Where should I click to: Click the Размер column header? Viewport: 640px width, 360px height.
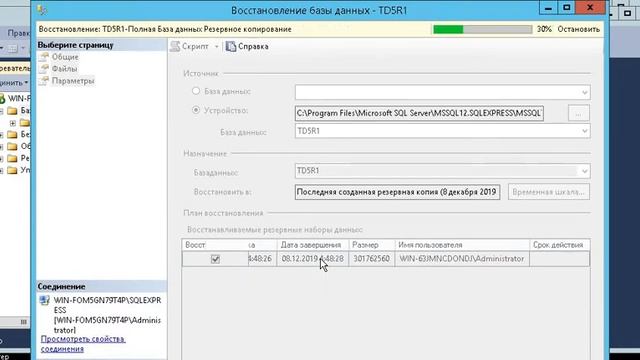(371, 245)
